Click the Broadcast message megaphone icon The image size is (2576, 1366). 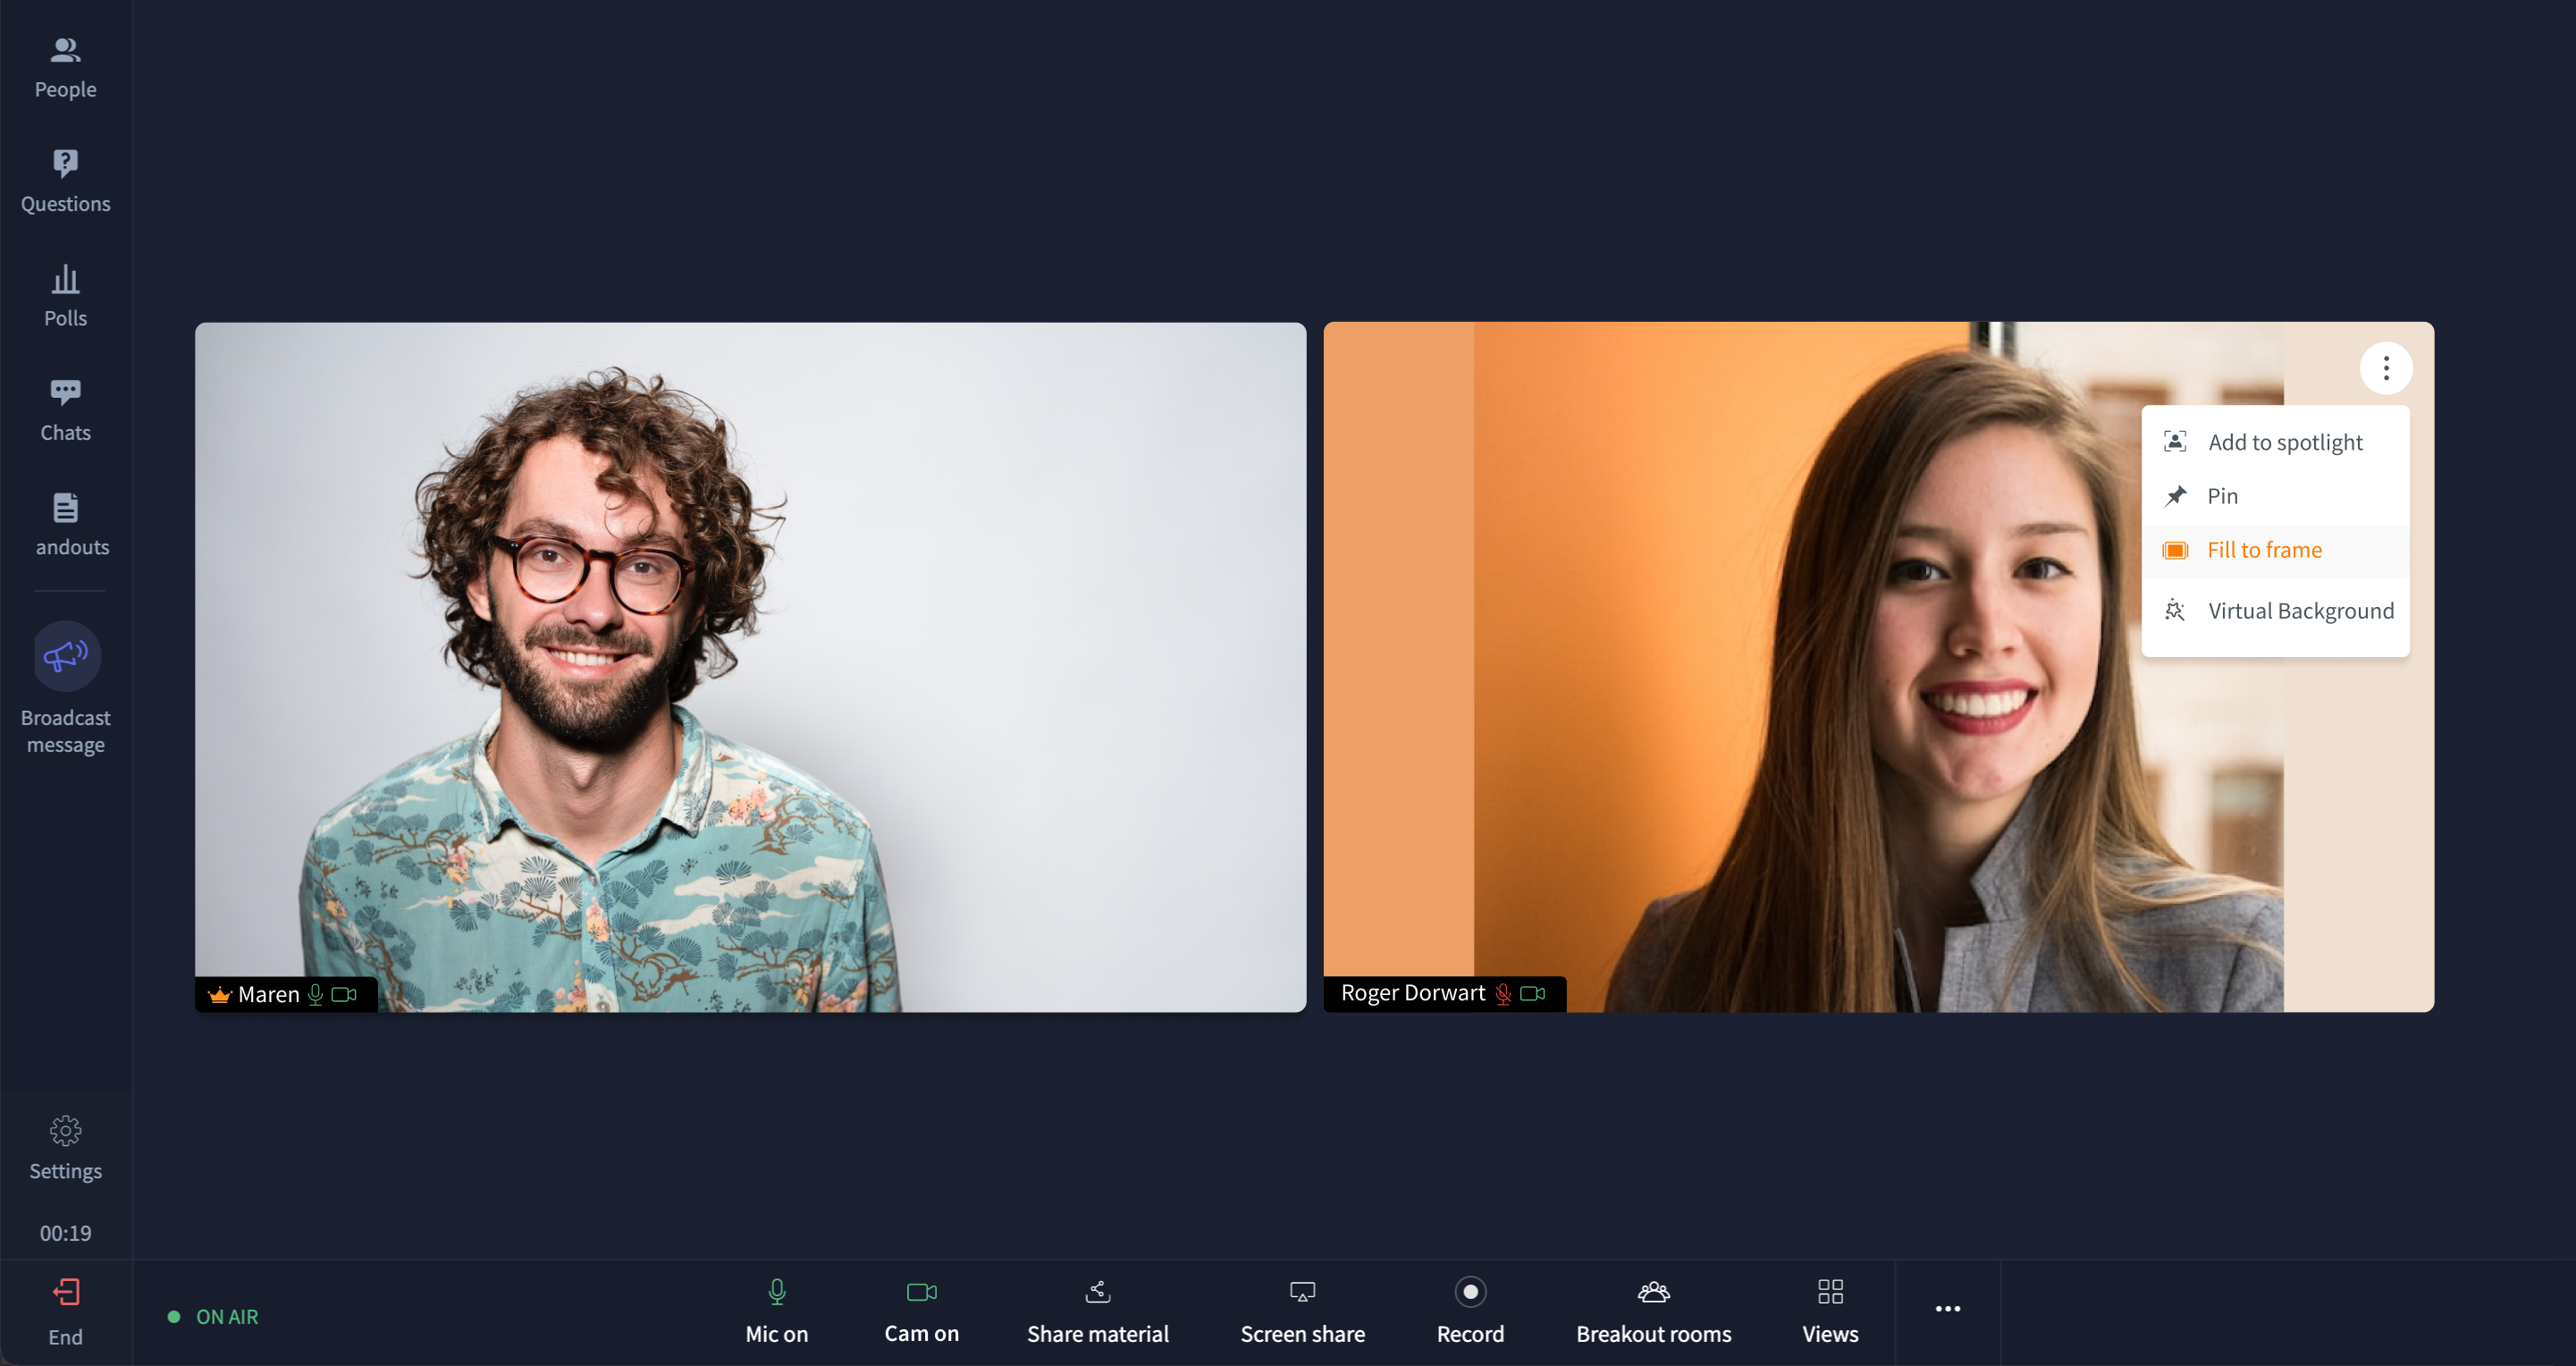[x=67, y=656]
